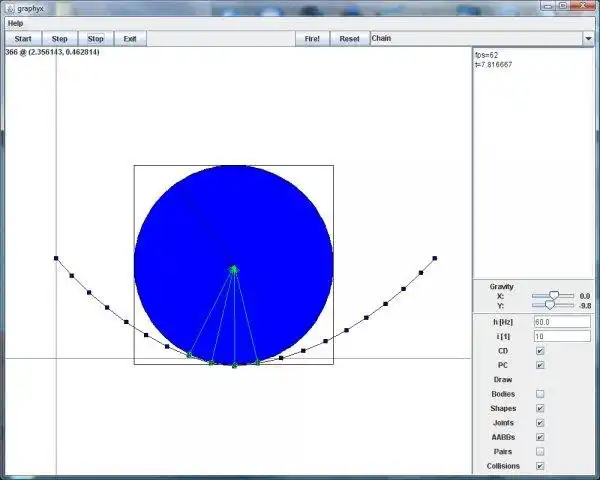The width and height of the screenshot is (600, 480).
Task: Click the Gravity X value 0.0
Action: pos(585,296)
